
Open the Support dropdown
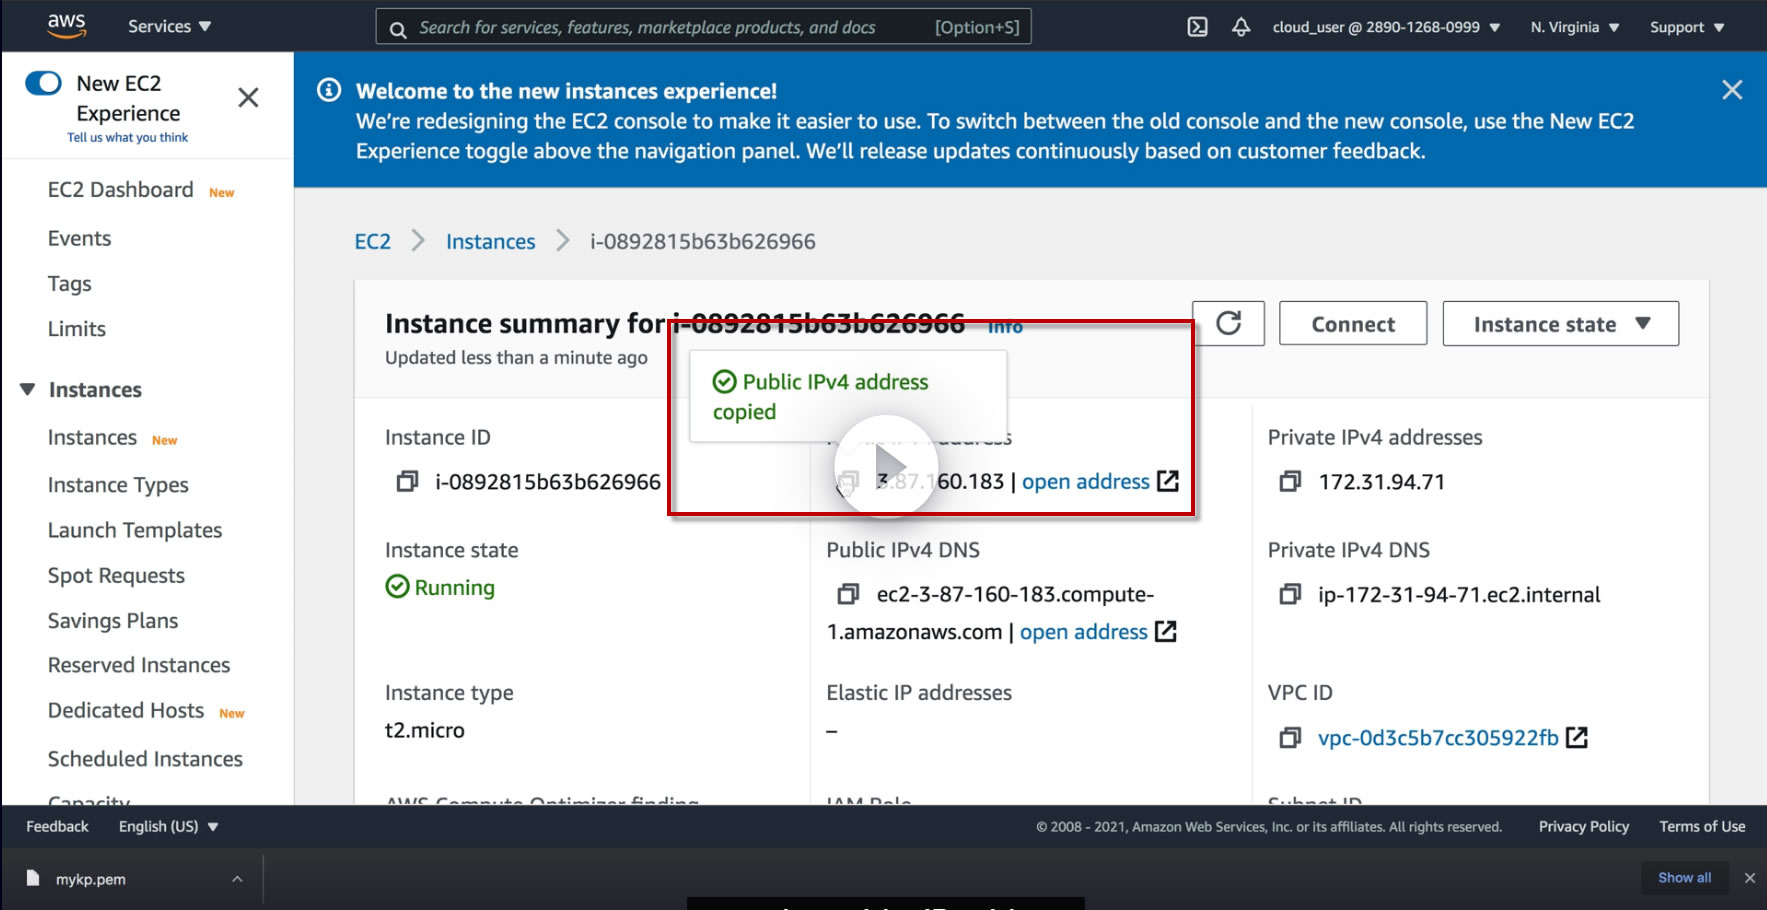click(1686, 27)
